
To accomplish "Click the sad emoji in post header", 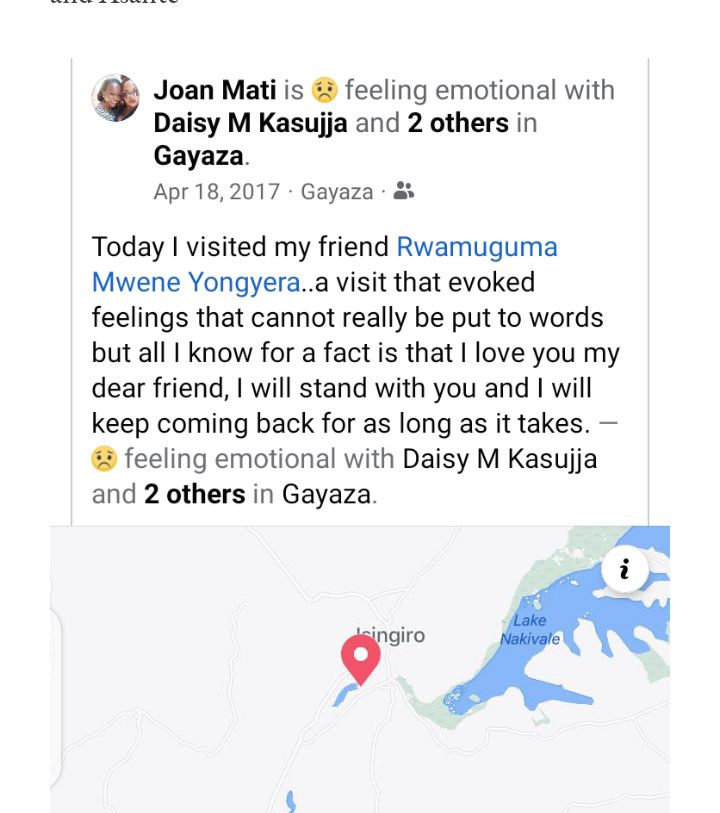I will coord(324,91).
